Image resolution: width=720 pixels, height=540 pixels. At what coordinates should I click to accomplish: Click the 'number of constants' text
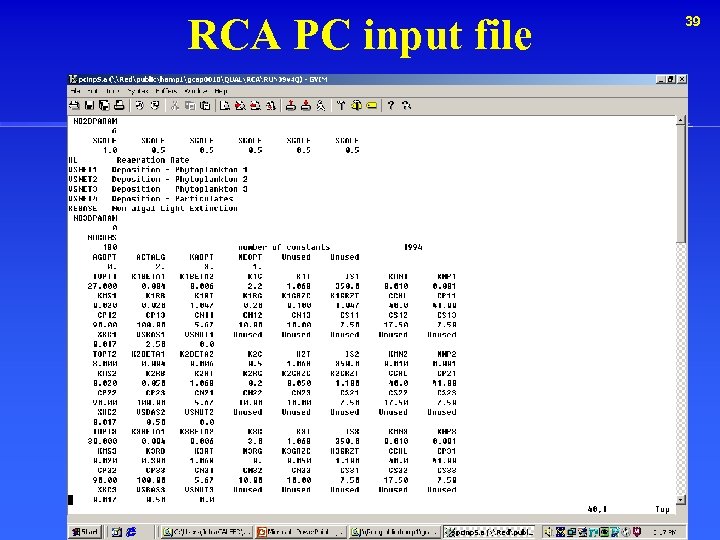[x=284, y=247]
